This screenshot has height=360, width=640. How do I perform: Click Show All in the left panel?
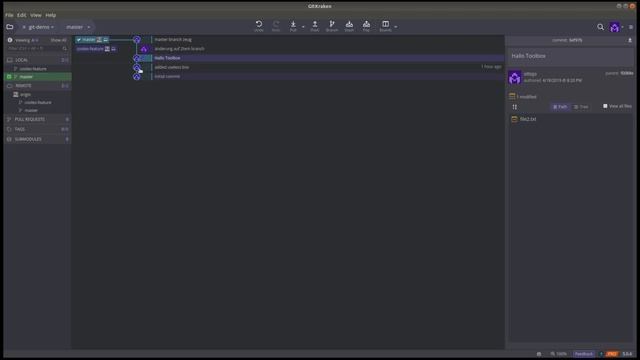[x=58, y=40]
